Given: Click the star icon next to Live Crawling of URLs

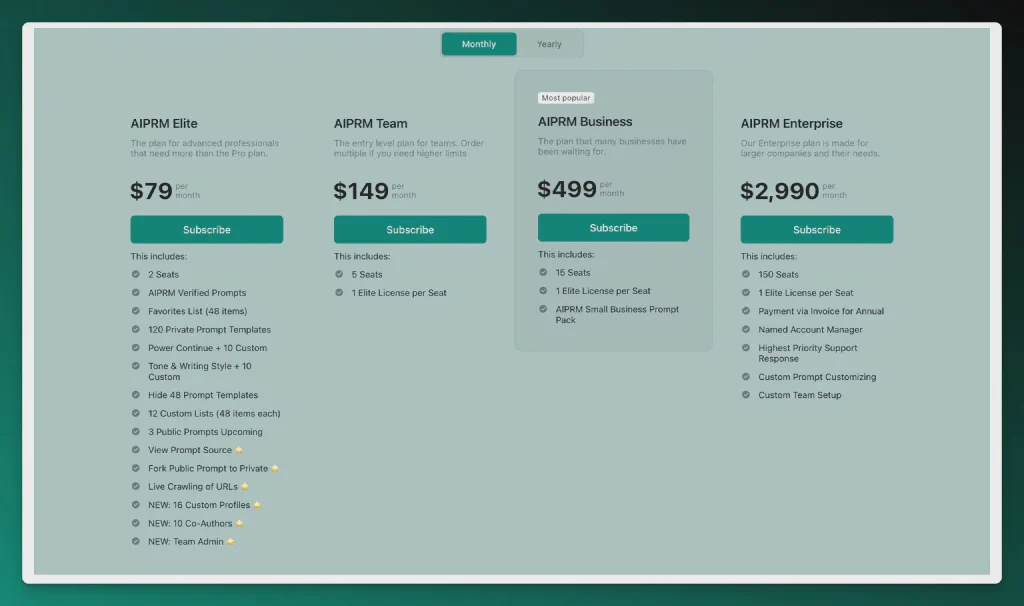Looking at the screenshot, I should (245, 487).
